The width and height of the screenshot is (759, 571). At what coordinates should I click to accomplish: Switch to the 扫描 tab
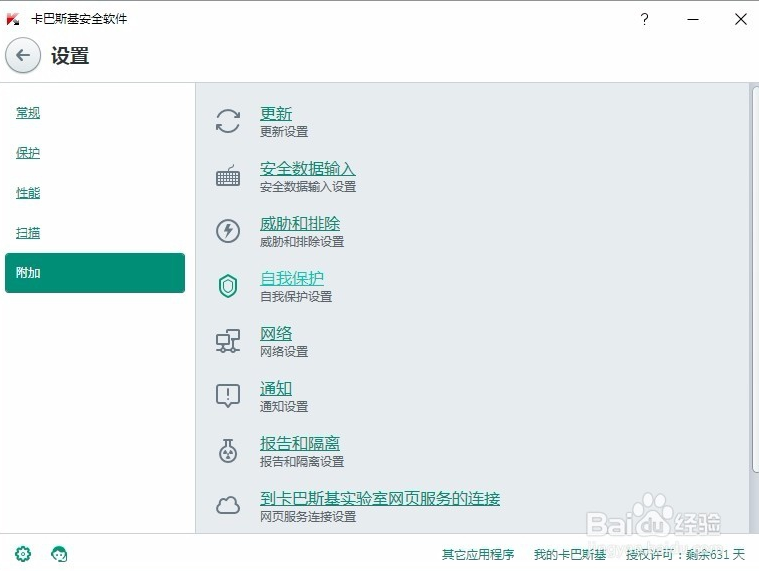click(28, 233)
